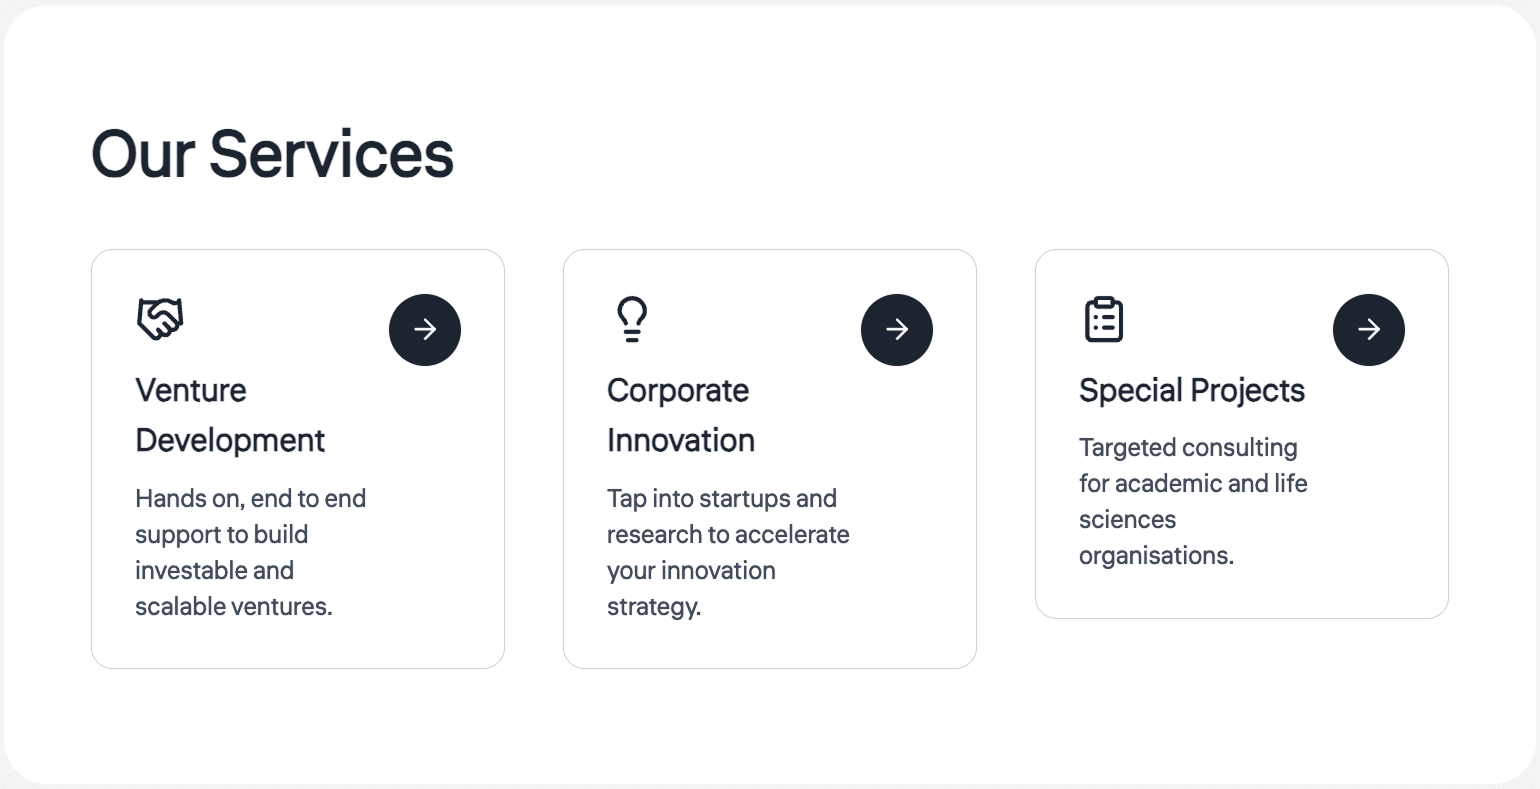Viewport: 1540px width, 789px height.
Task: Click the Special Projects title
Action: (1191, 390)
